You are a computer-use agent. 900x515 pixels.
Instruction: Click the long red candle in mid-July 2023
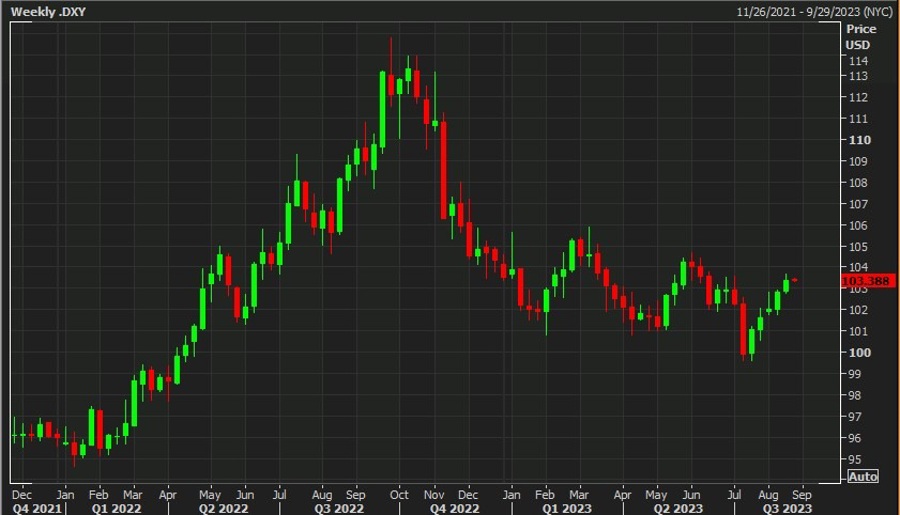(743, 328)
